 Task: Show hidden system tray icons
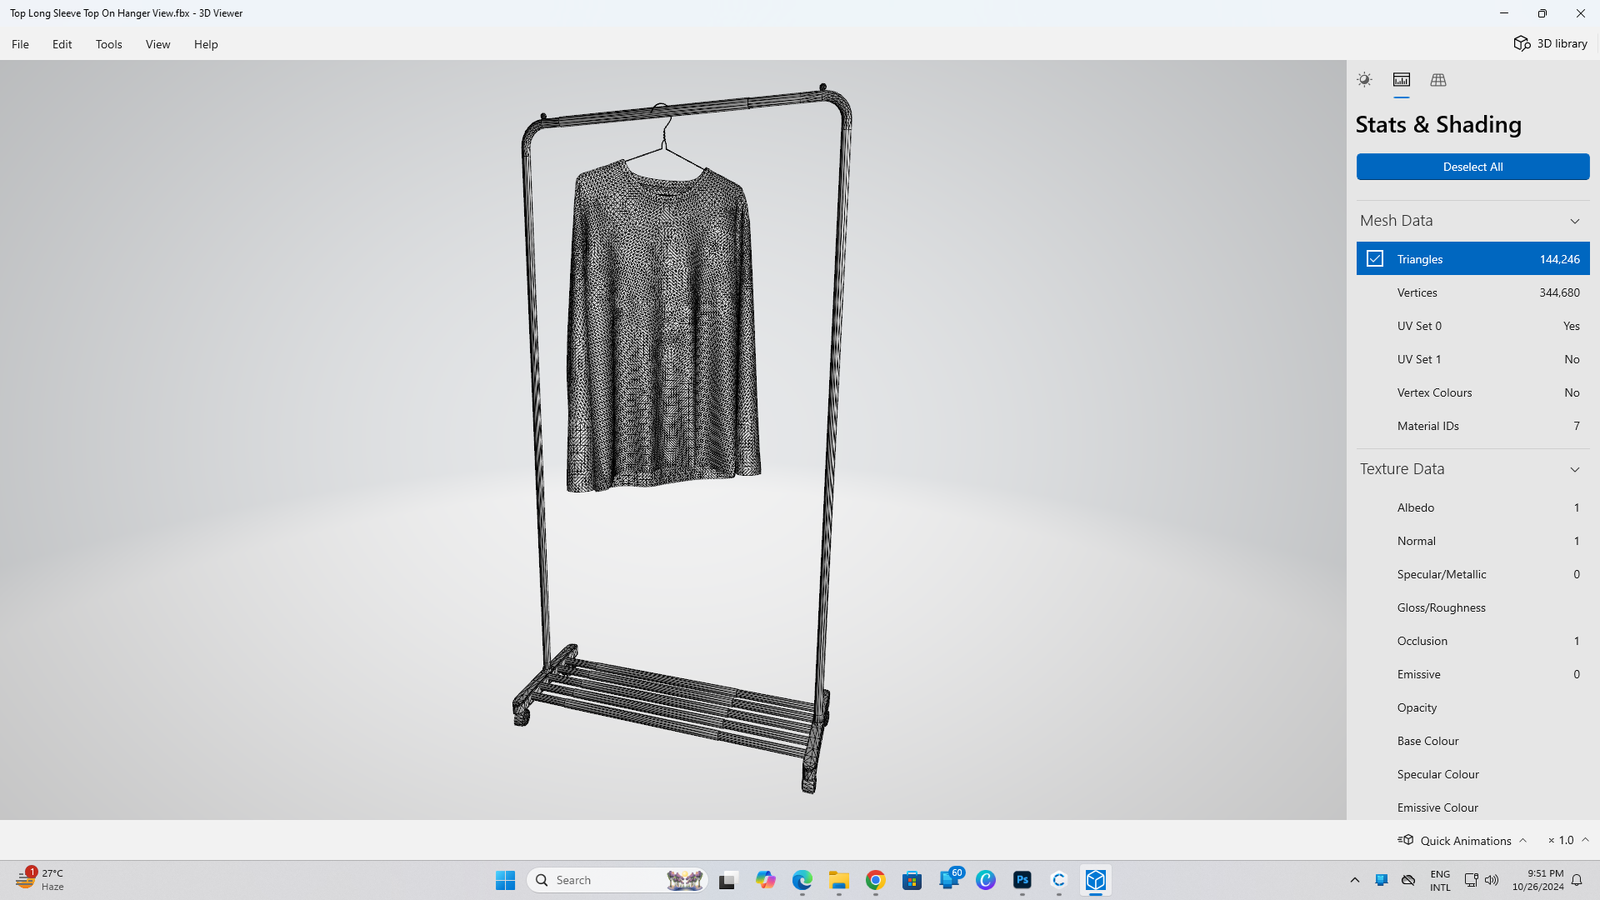(1355, 880)
